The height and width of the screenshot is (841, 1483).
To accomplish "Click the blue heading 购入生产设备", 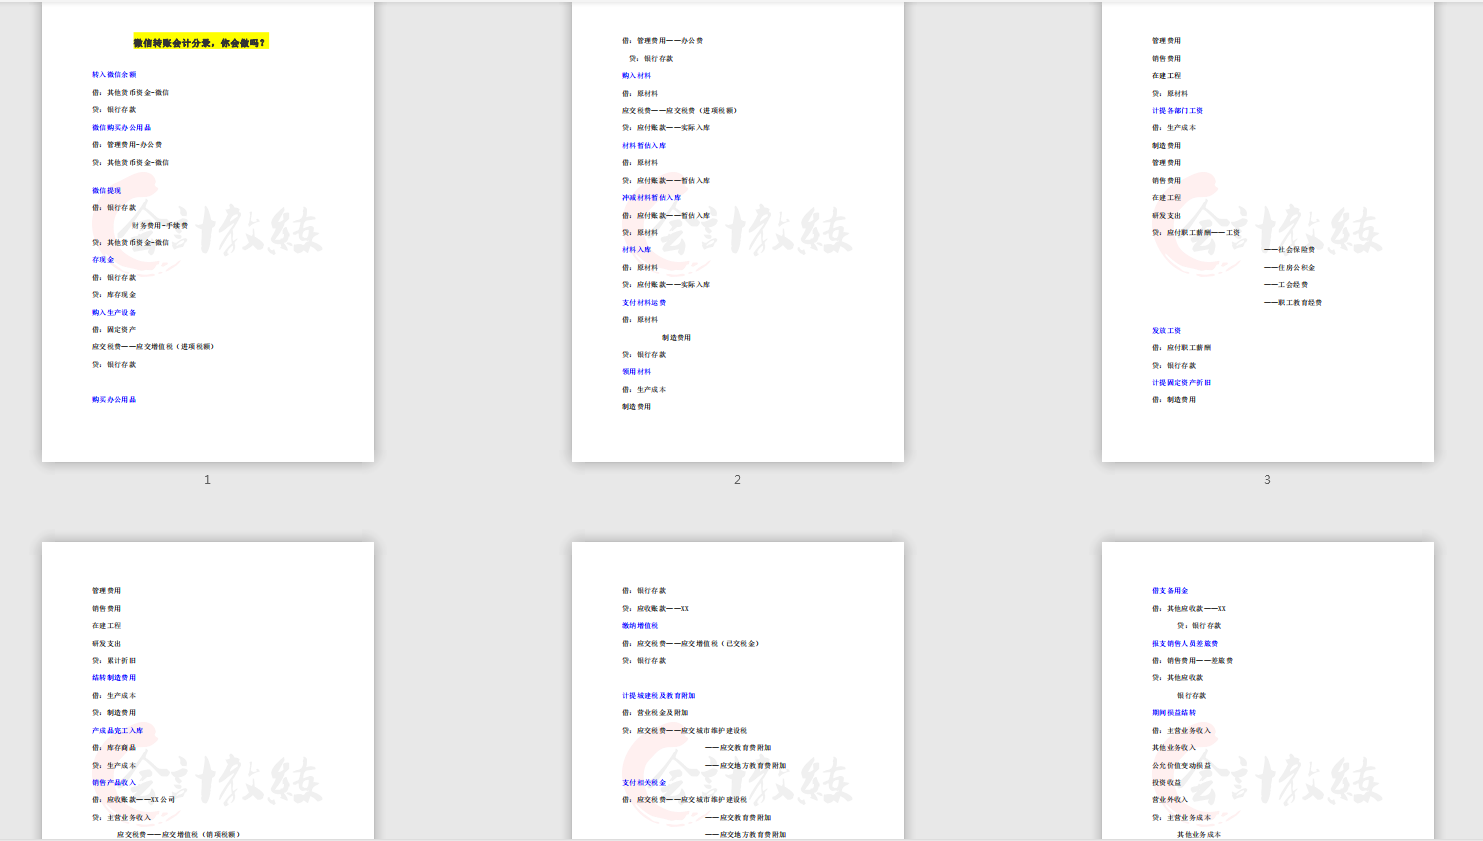I will click(114, 312).
